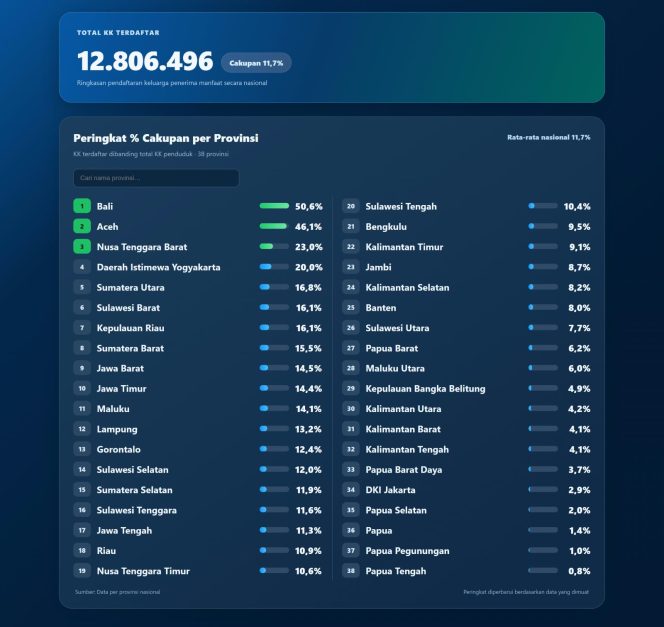Click rank 20 badge for Sulawesi Tengah

tap(351, 206)
